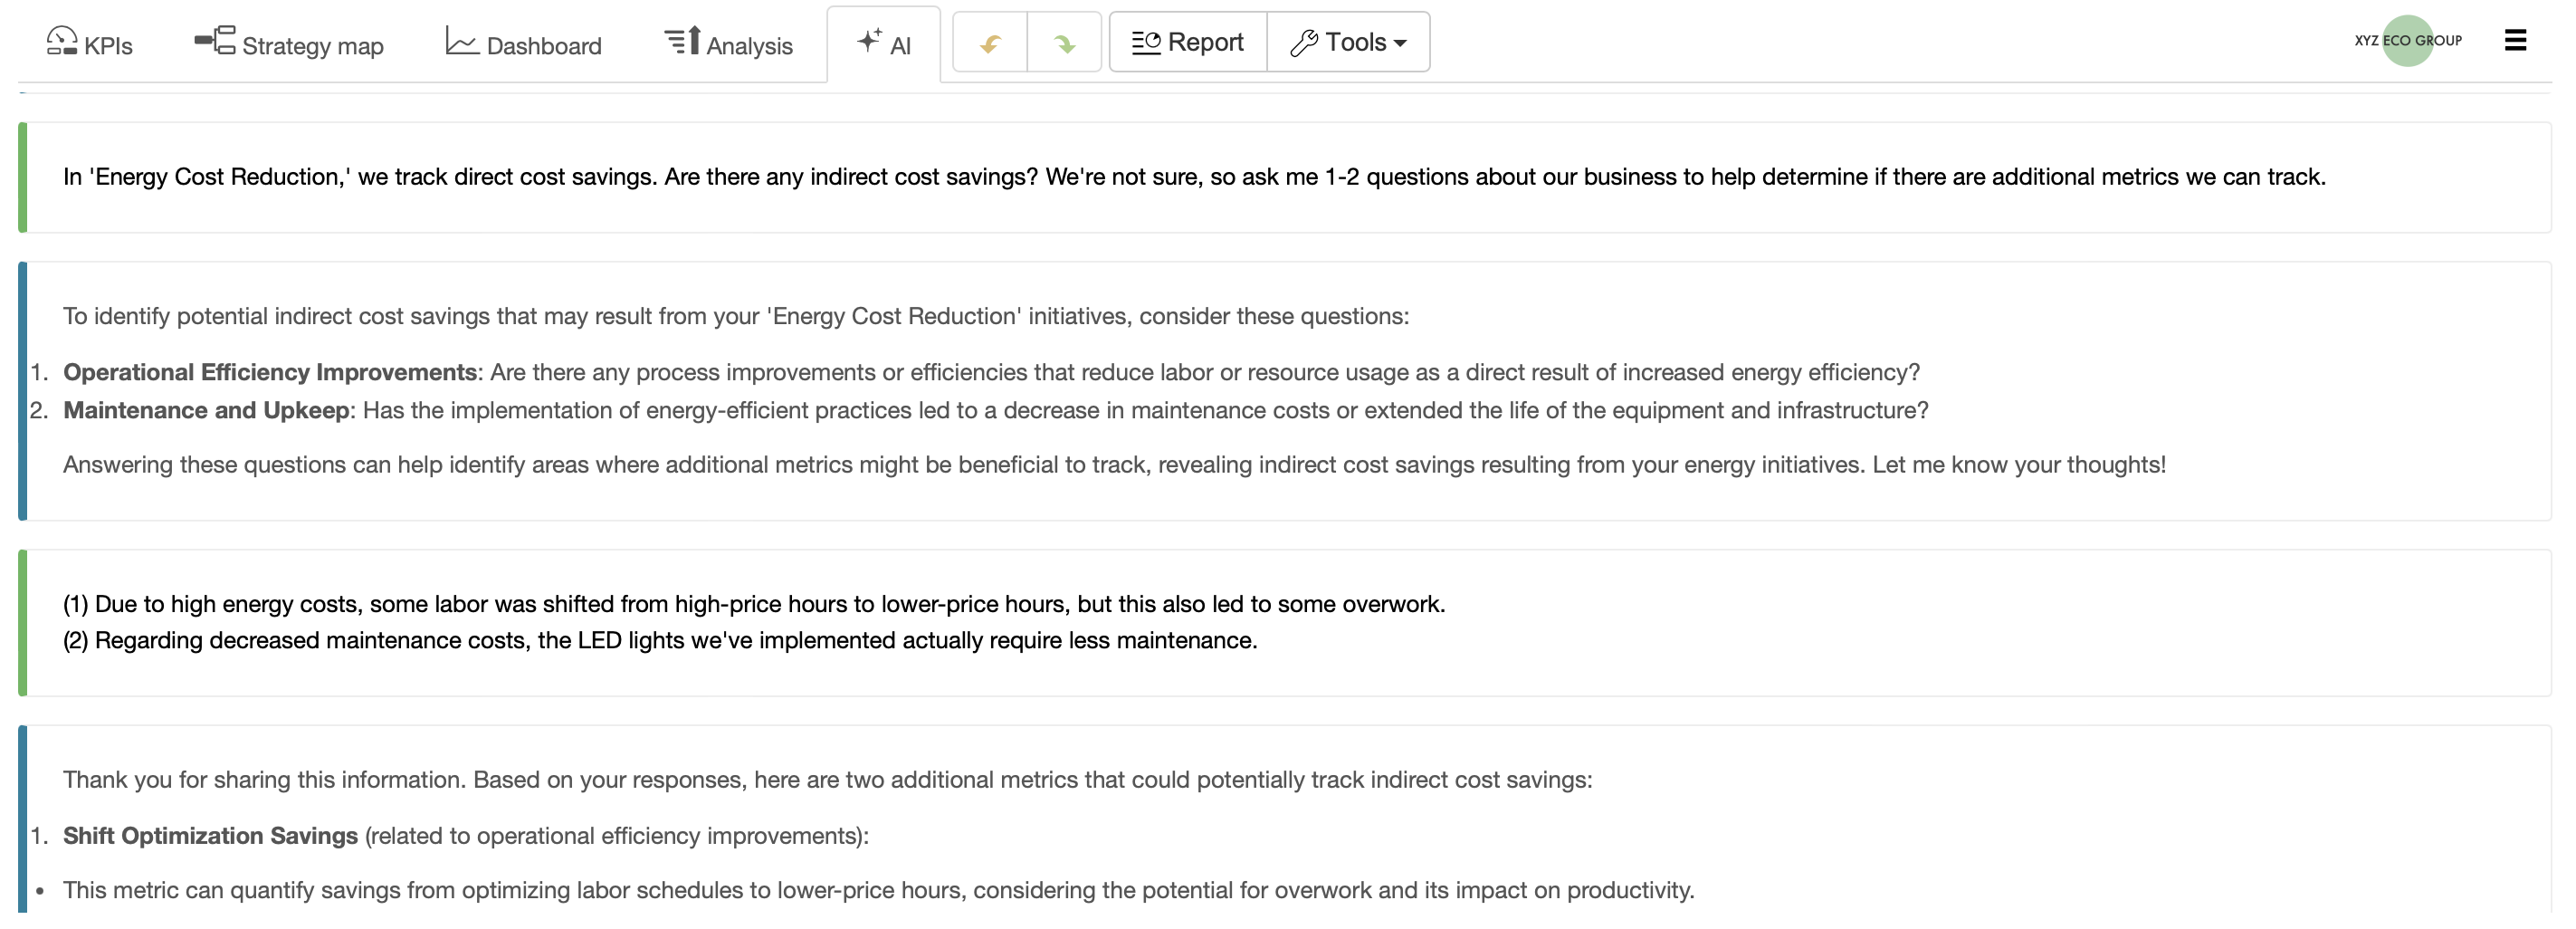Switch to the Strategy map tab
The height and width of the screenshot is (929, 2576).
point(289,44)
